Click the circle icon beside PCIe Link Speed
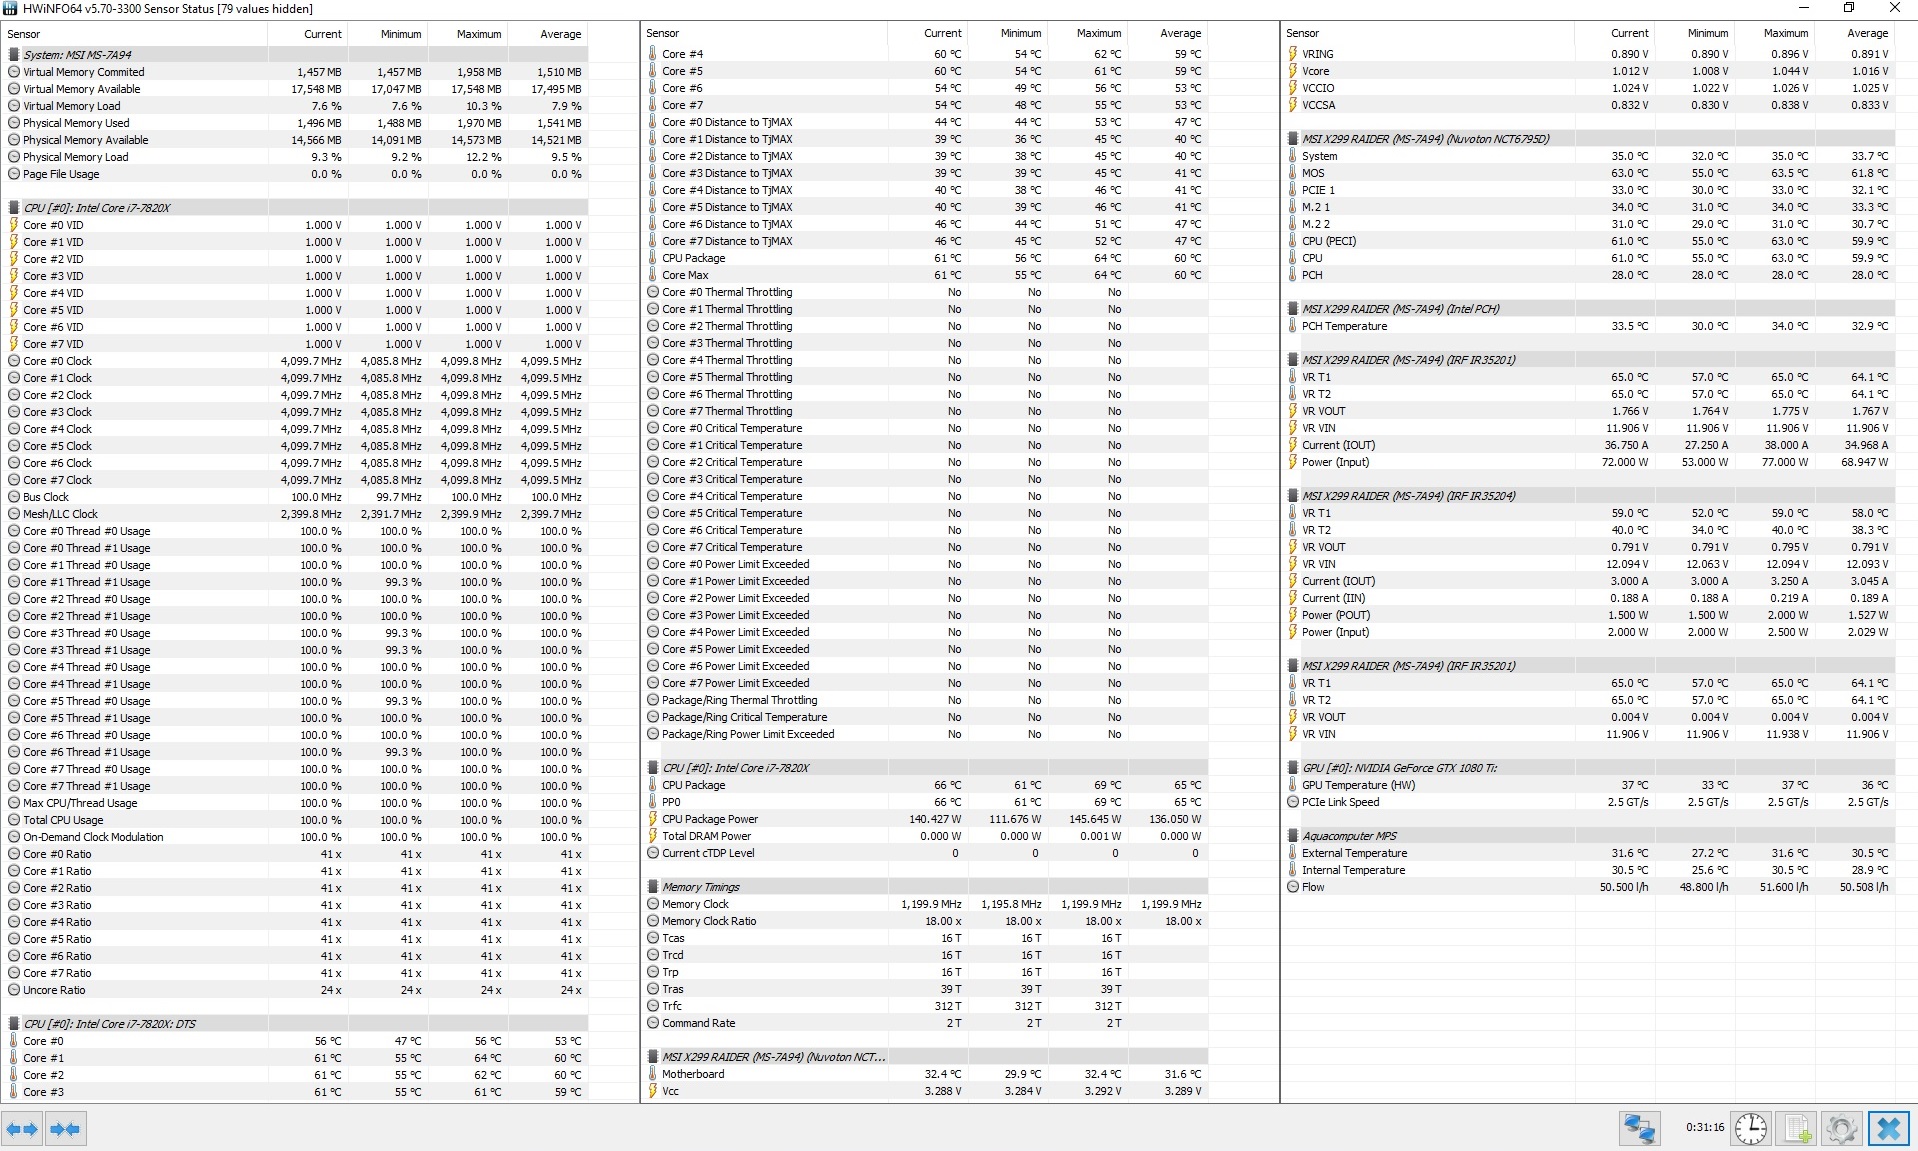This screenshot has width=1918, height=1151. coord(1293,802)
